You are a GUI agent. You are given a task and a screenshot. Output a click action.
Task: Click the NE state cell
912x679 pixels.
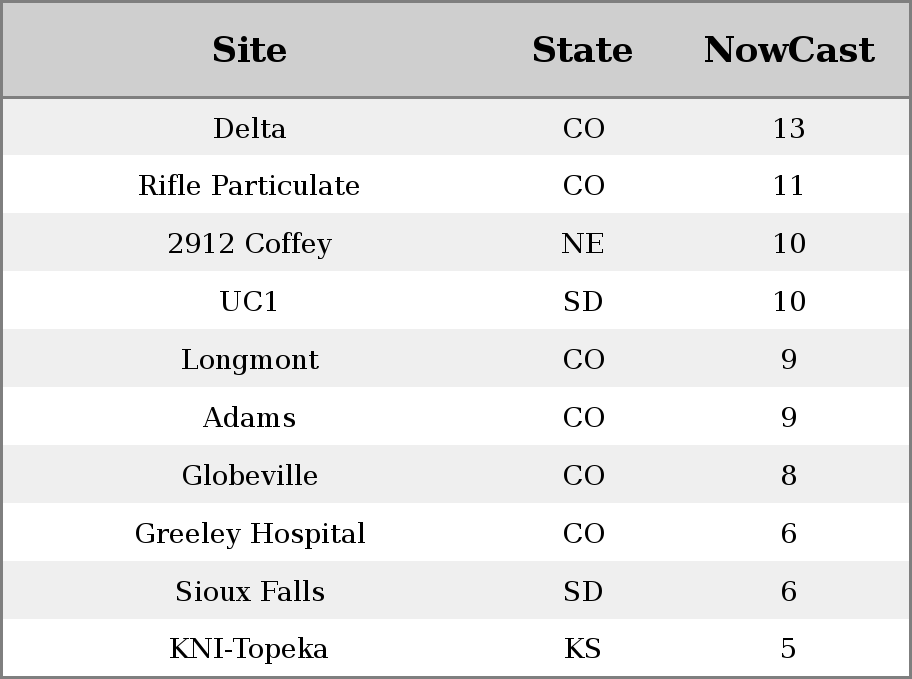(583, 243)
